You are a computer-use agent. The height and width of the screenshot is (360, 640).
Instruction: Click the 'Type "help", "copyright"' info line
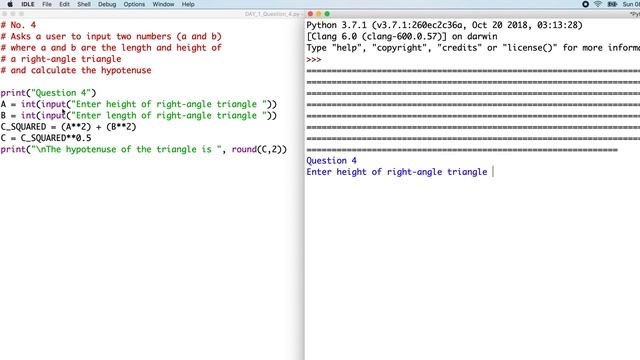pos(473,48)
